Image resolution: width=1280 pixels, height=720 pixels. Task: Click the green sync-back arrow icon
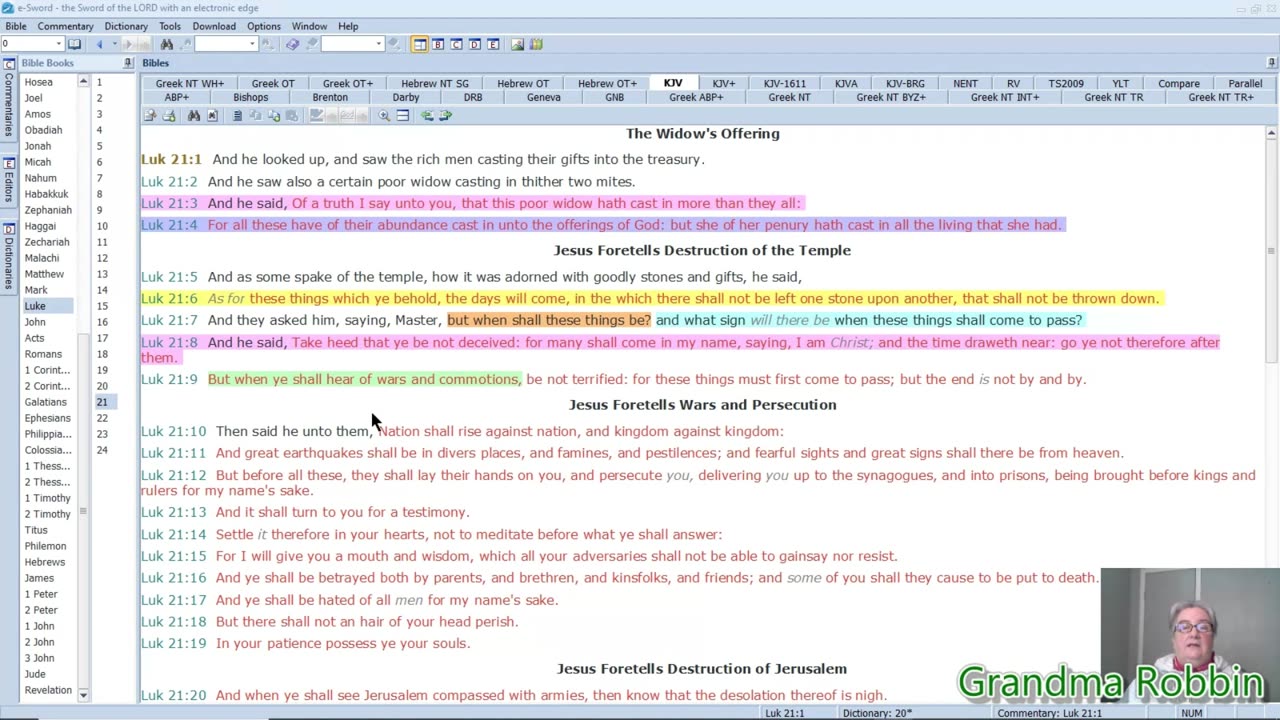427,115
